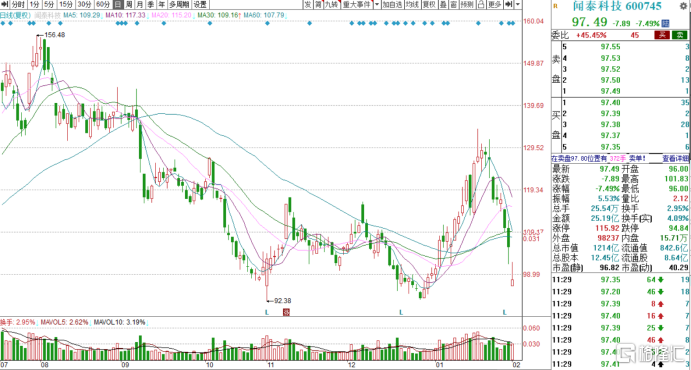Click the red event marker below the chart
This screenshot has height=370, width=691.
(286, 312)
